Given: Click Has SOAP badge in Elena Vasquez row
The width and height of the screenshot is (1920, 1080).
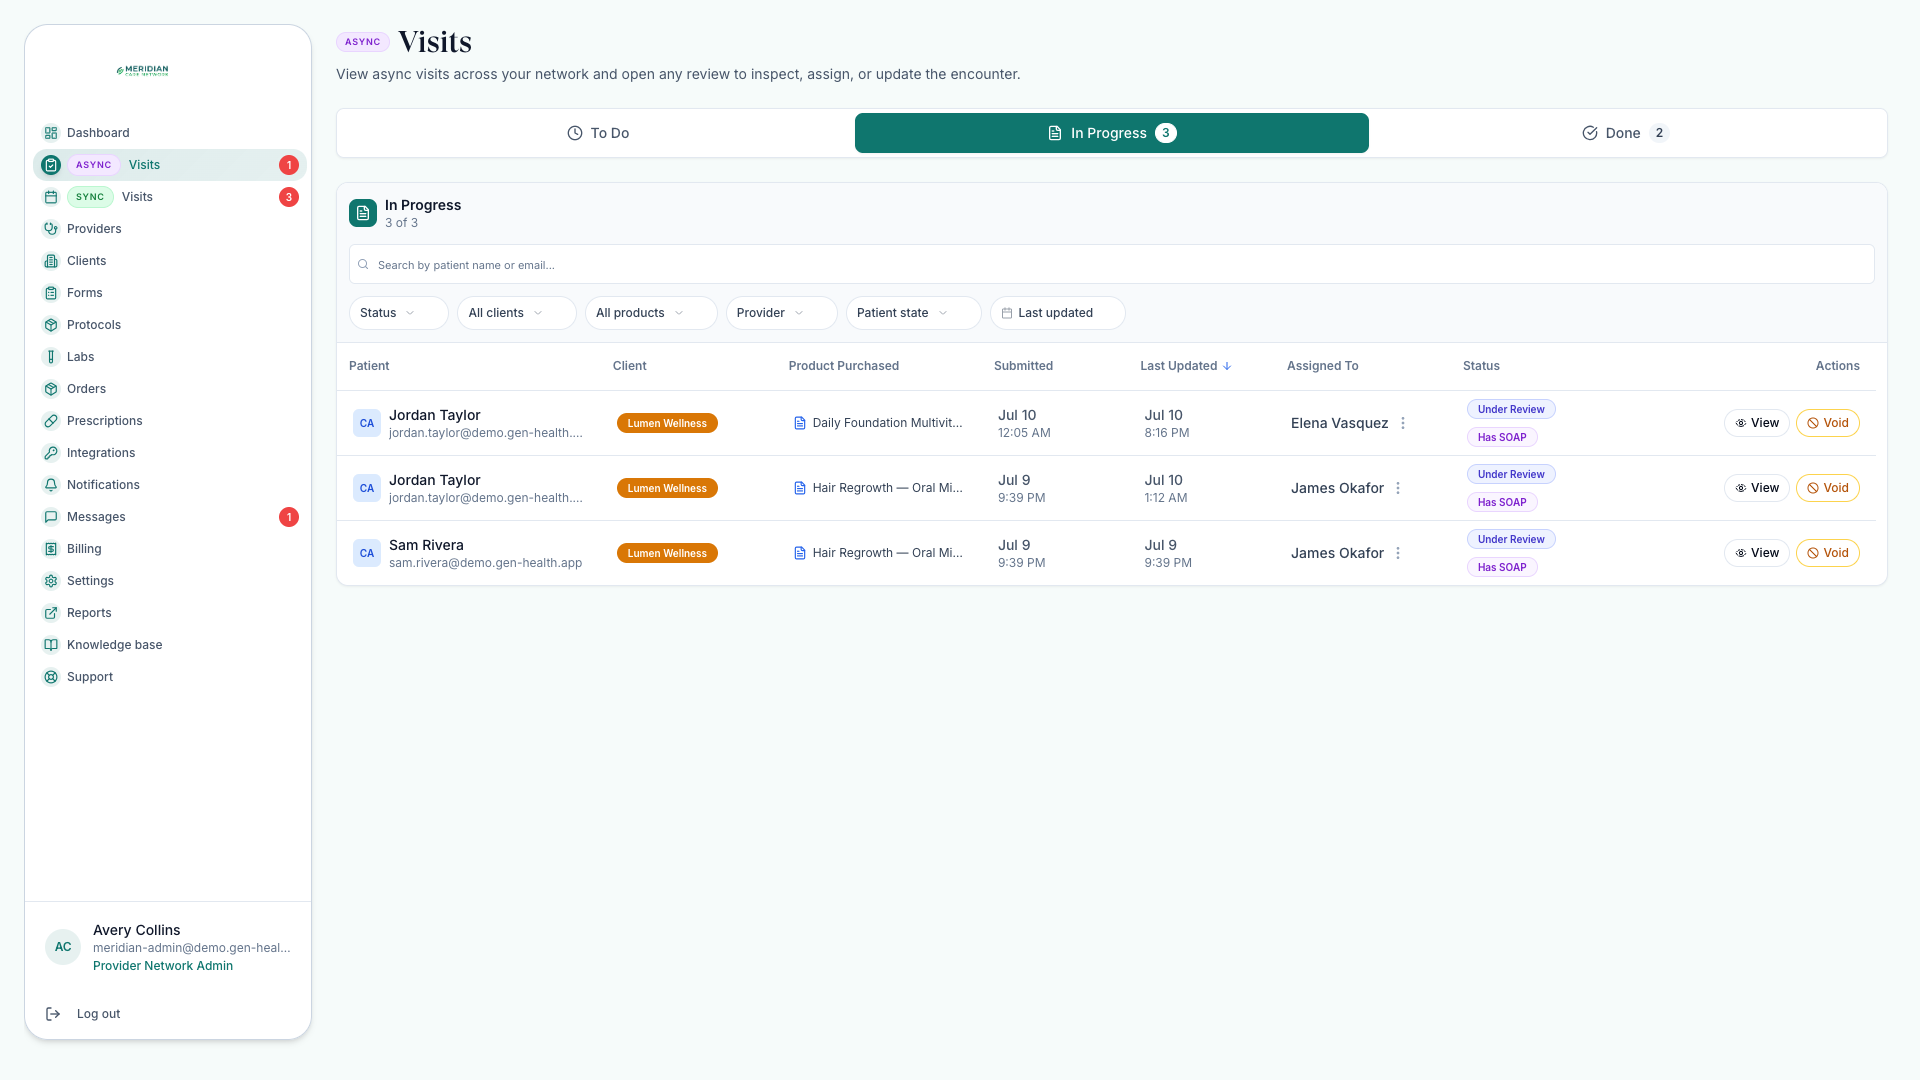Looking at the screenshot, I should (x=1502, y=437).
